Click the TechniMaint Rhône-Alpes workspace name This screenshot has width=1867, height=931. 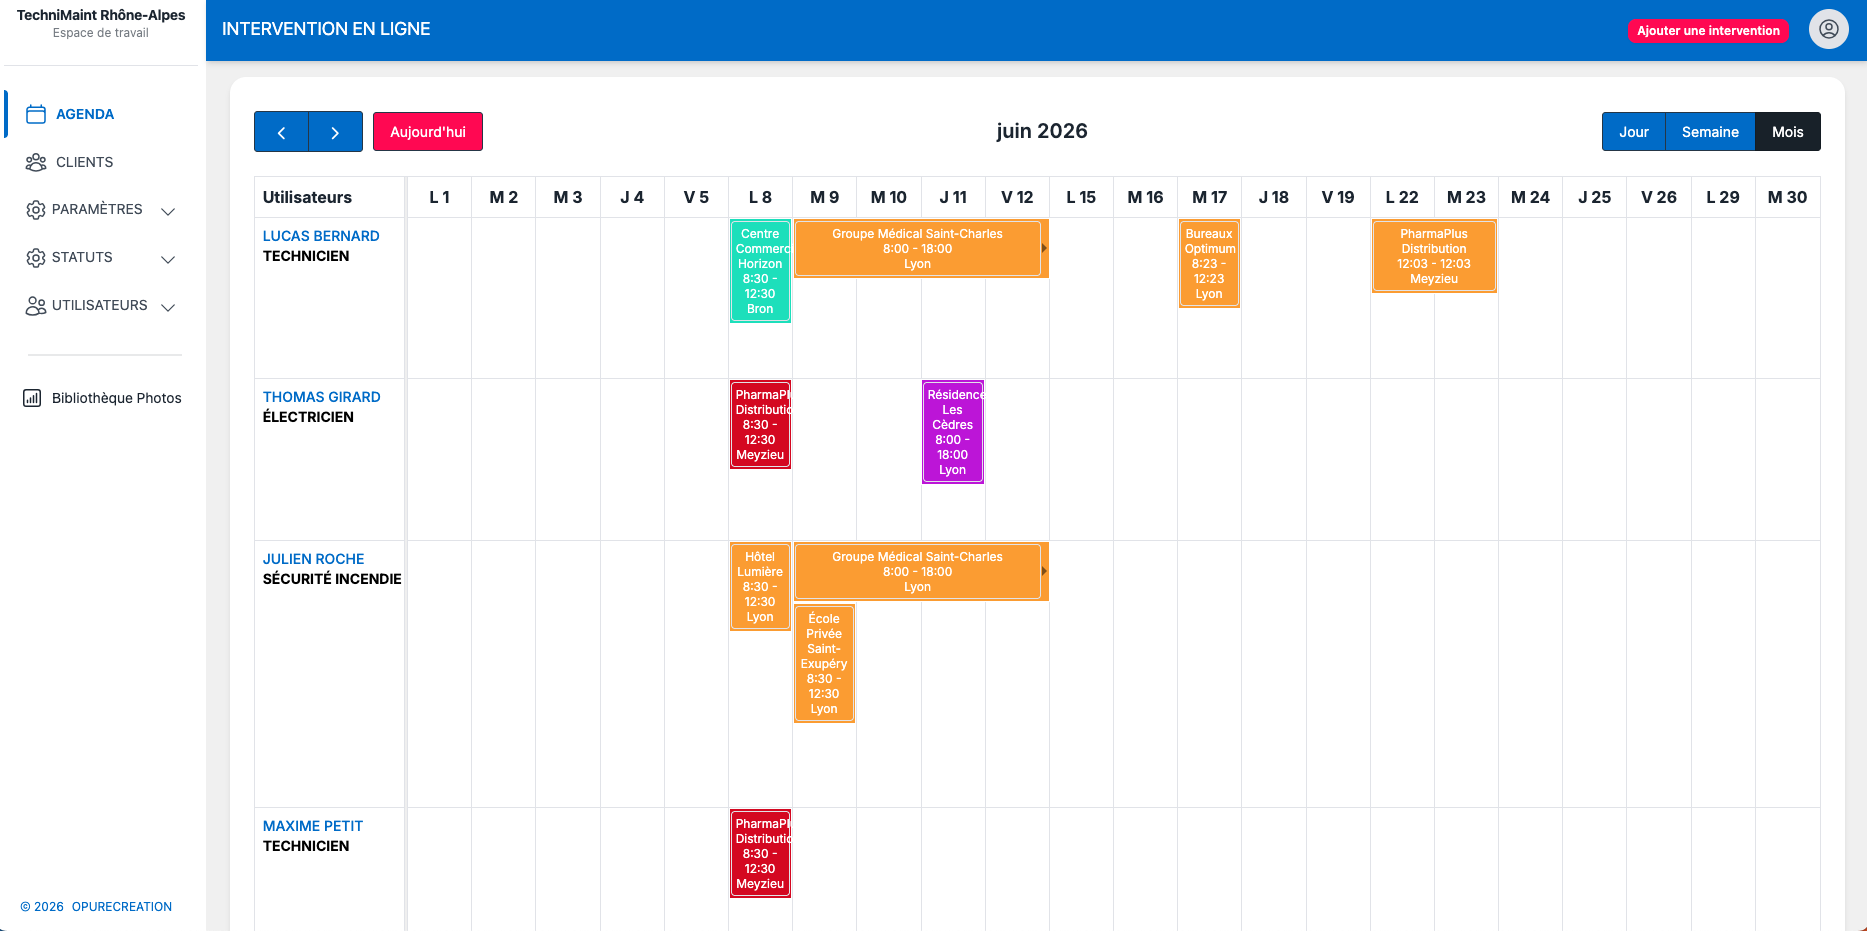101,15
